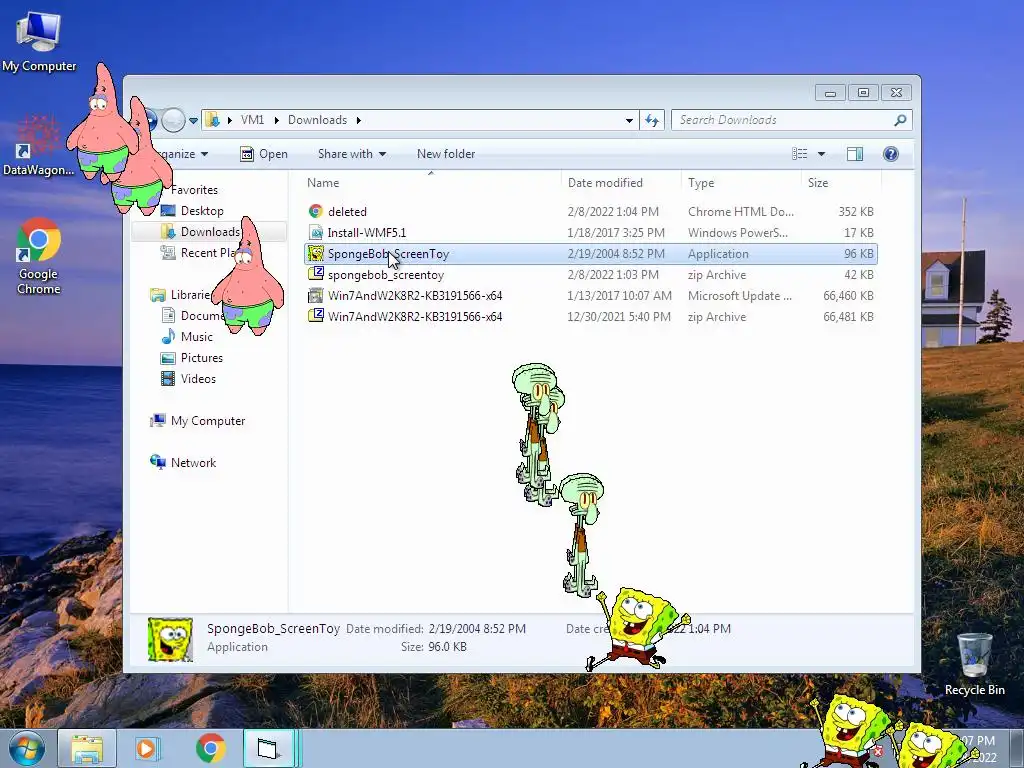Click New folder in the toolbar
The width and height of the screenshot is (1024, 768).
coord(446,154)
